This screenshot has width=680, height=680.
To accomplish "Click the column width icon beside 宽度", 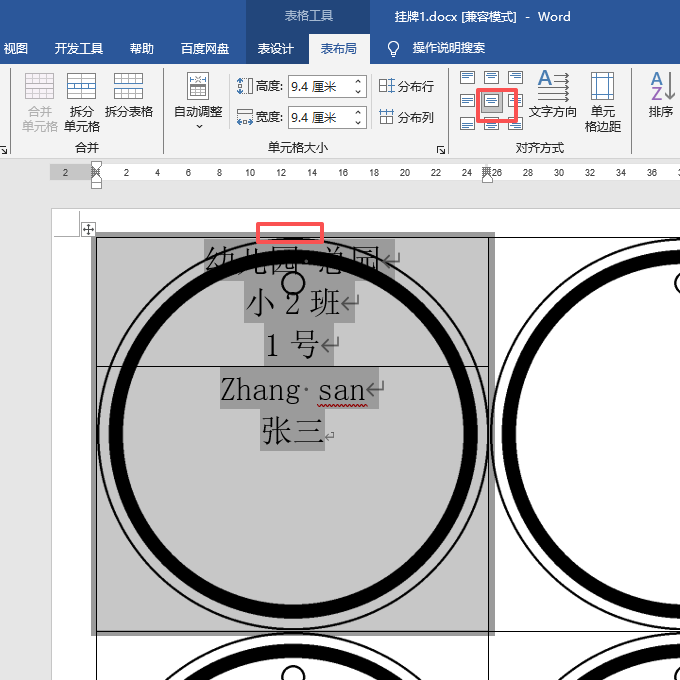I will click(245, 117).
